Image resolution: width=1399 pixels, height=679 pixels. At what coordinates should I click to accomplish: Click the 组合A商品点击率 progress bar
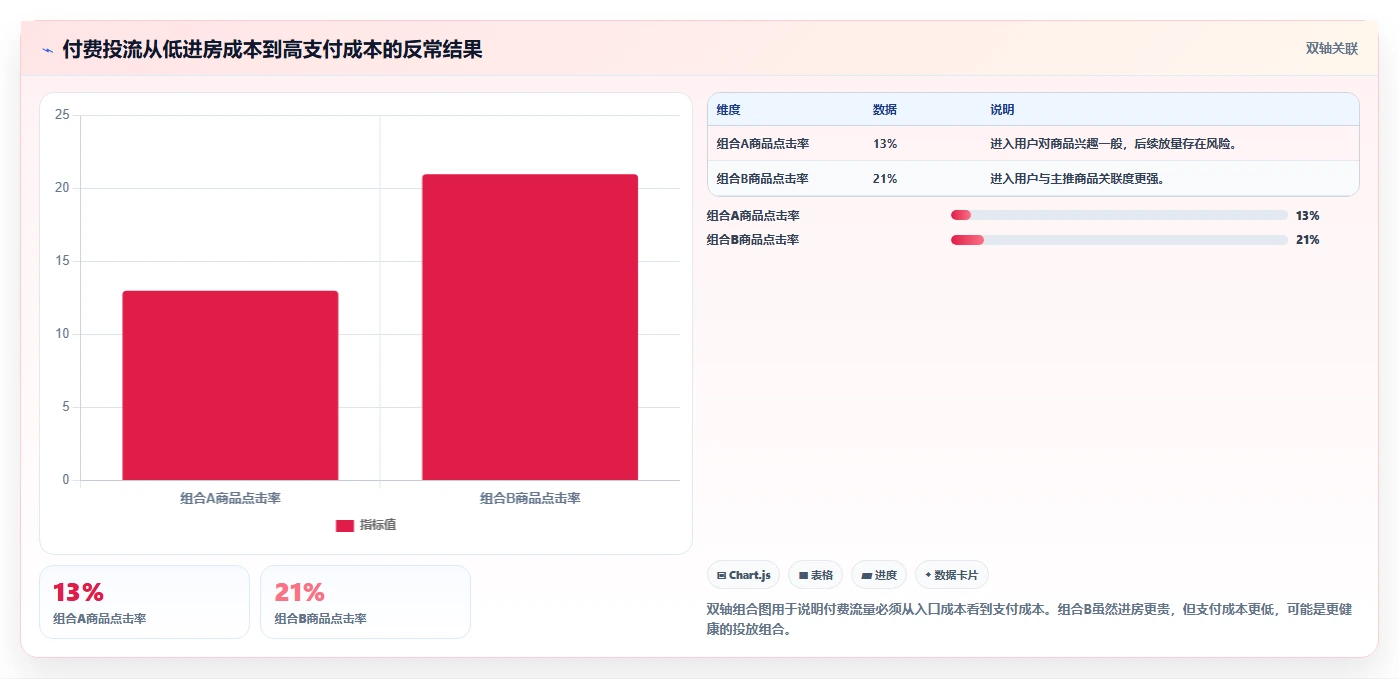(1119, 215)
